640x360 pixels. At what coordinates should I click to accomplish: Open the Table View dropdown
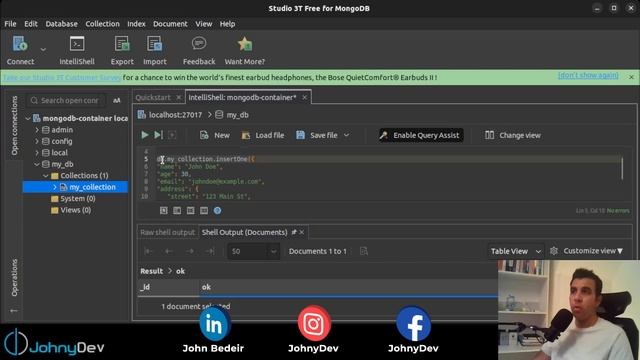[516, 251]
